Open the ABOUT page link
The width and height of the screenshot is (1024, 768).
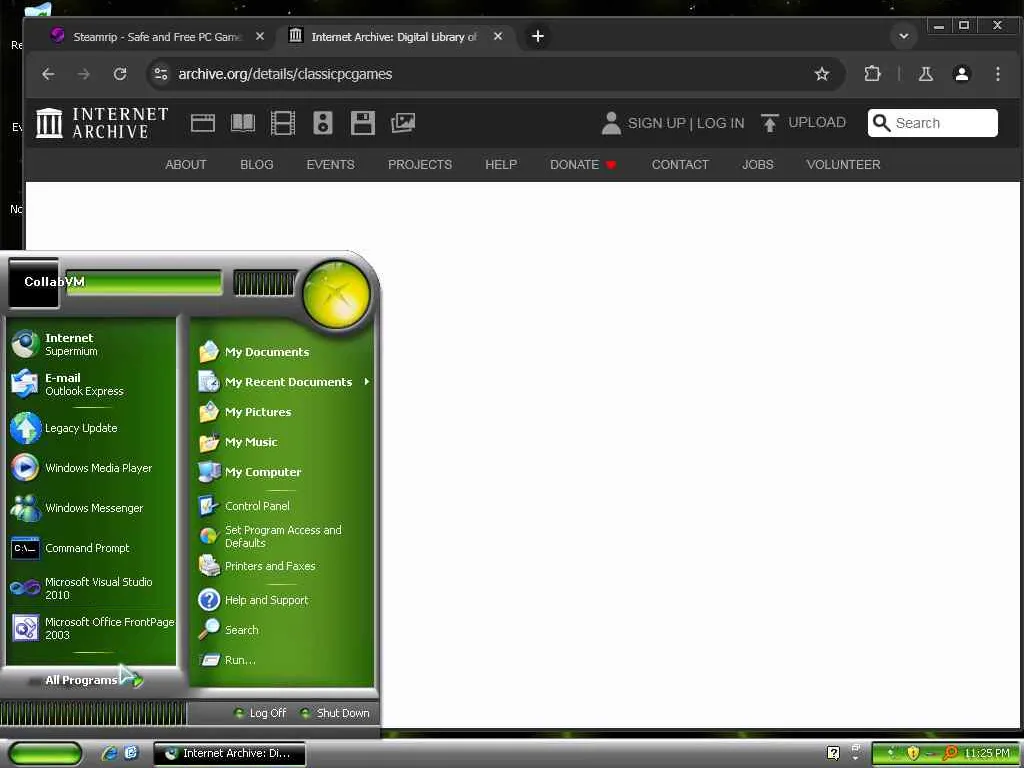pos(185,165)
